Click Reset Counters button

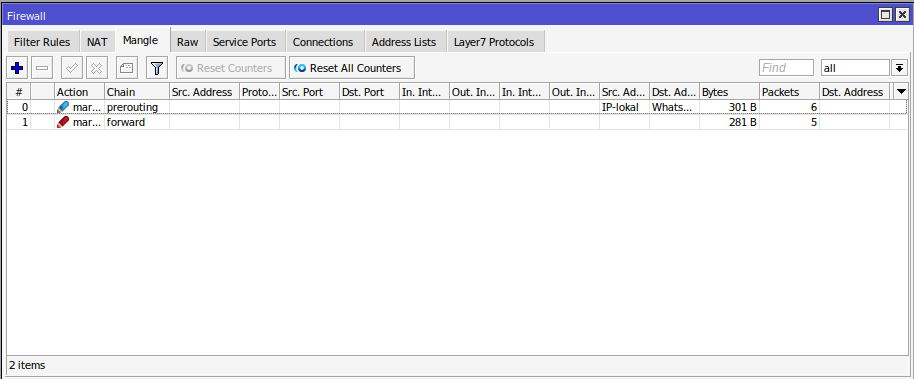pyautogui.click(x=231, y=68)
